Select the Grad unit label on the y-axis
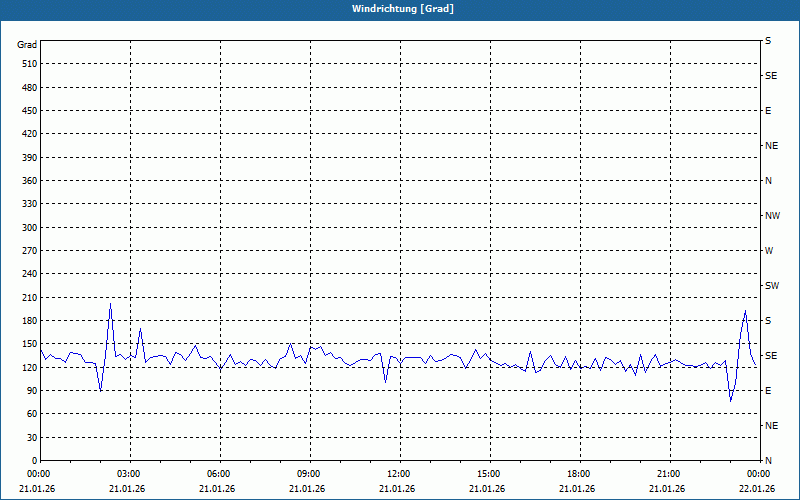The width and height of the screenshot is (800, 500). coord(27,45)
